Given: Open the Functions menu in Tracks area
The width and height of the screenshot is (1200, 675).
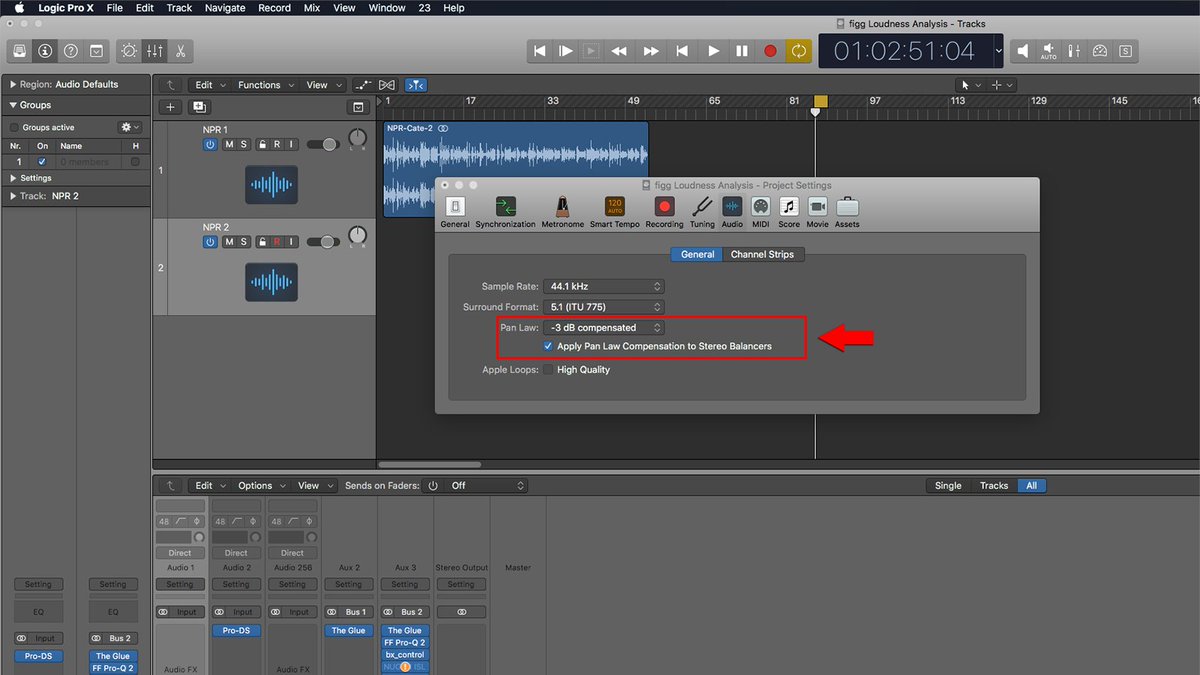Looking at the screenshot, I should pyautogui.click(x=264, y=85).
